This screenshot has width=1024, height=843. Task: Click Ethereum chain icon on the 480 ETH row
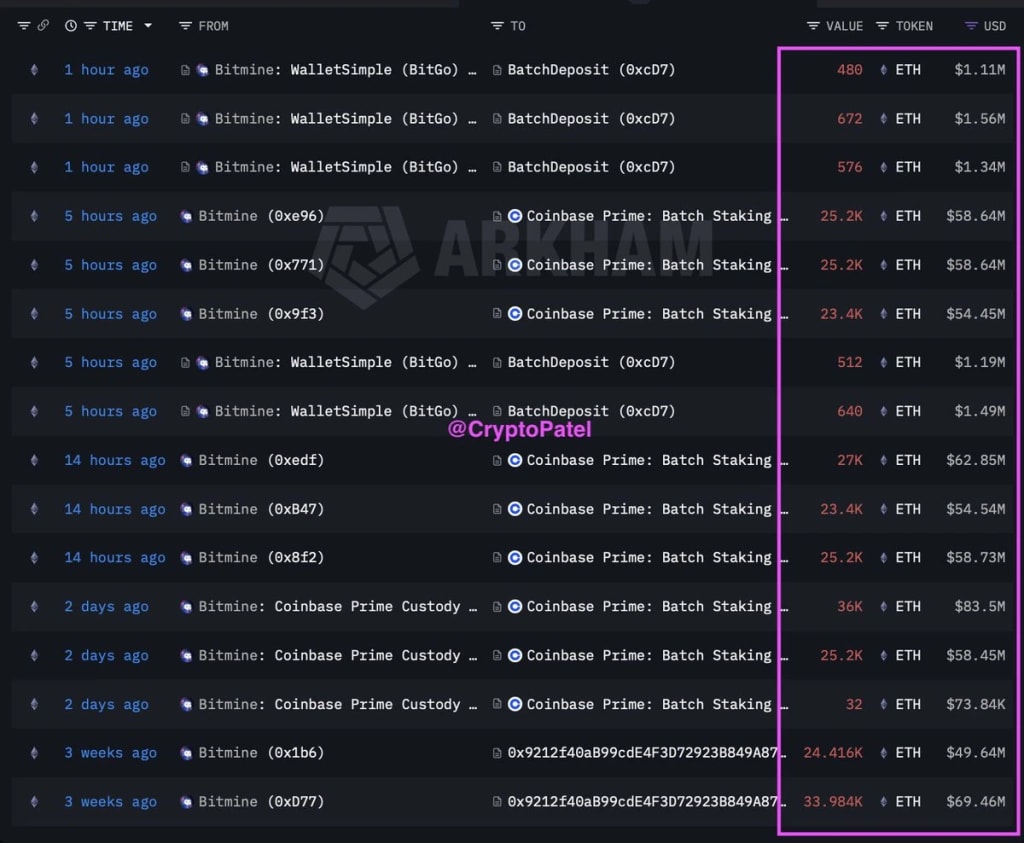(x=34, y=70)
